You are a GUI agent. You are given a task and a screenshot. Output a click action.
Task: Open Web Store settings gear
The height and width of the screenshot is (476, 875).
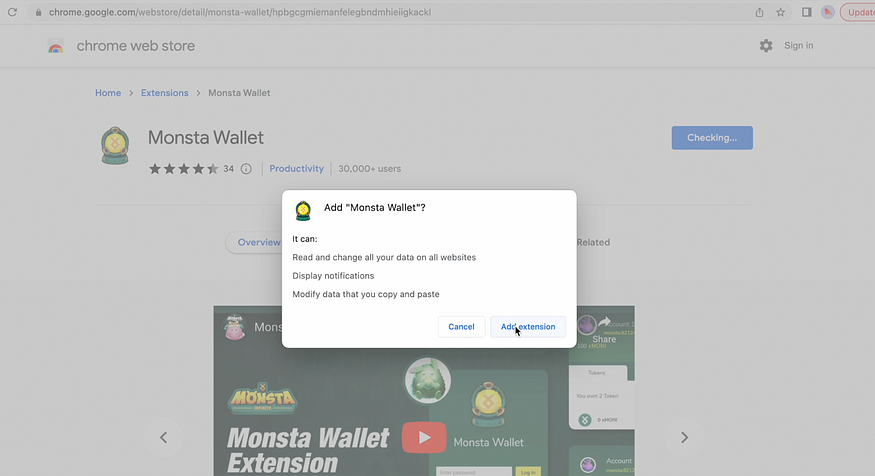(766, 46)
